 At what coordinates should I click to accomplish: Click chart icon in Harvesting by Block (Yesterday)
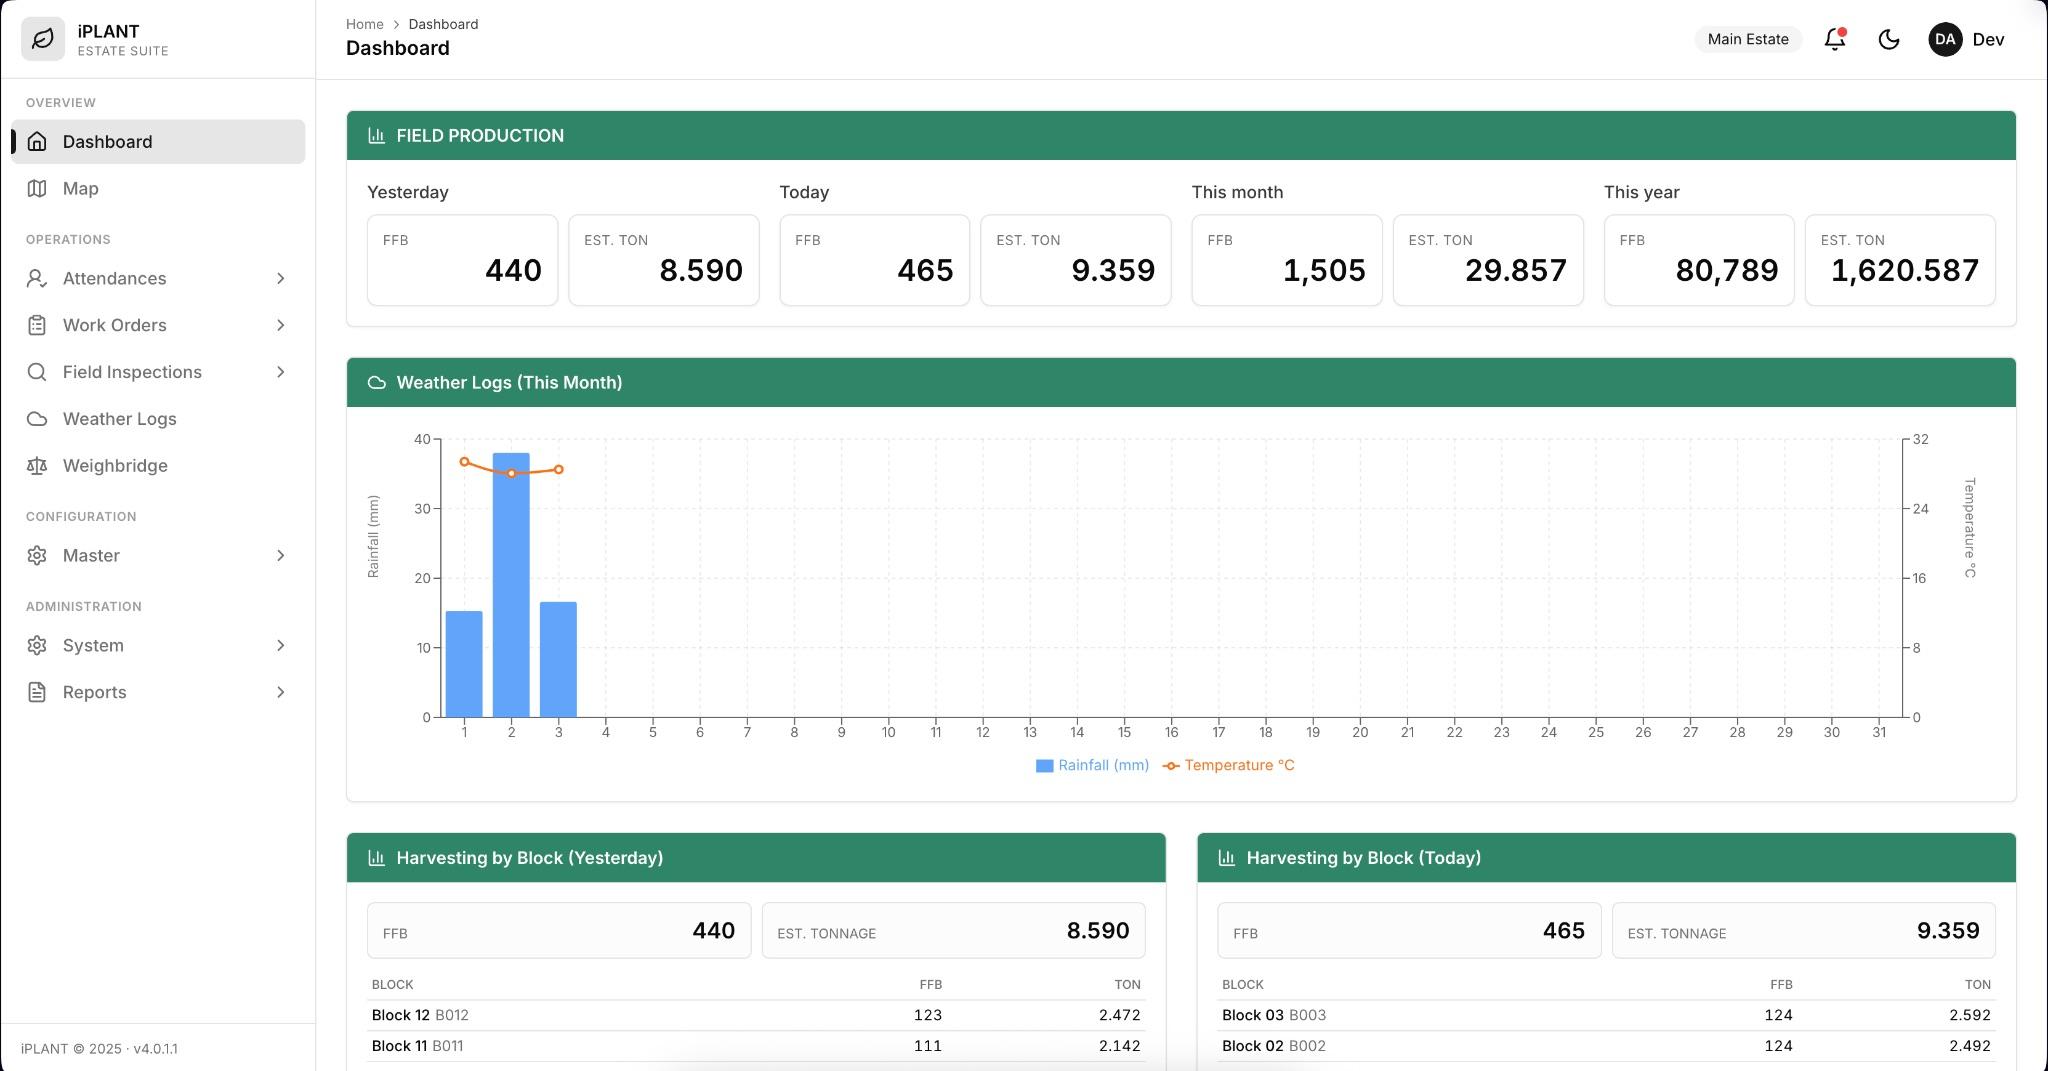377,858
